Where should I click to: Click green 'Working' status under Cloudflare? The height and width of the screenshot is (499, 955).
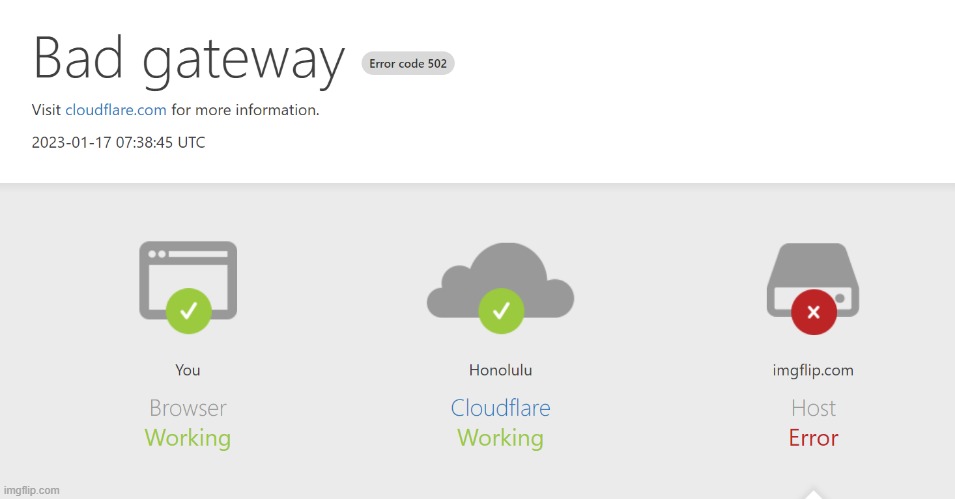point(500,438)
